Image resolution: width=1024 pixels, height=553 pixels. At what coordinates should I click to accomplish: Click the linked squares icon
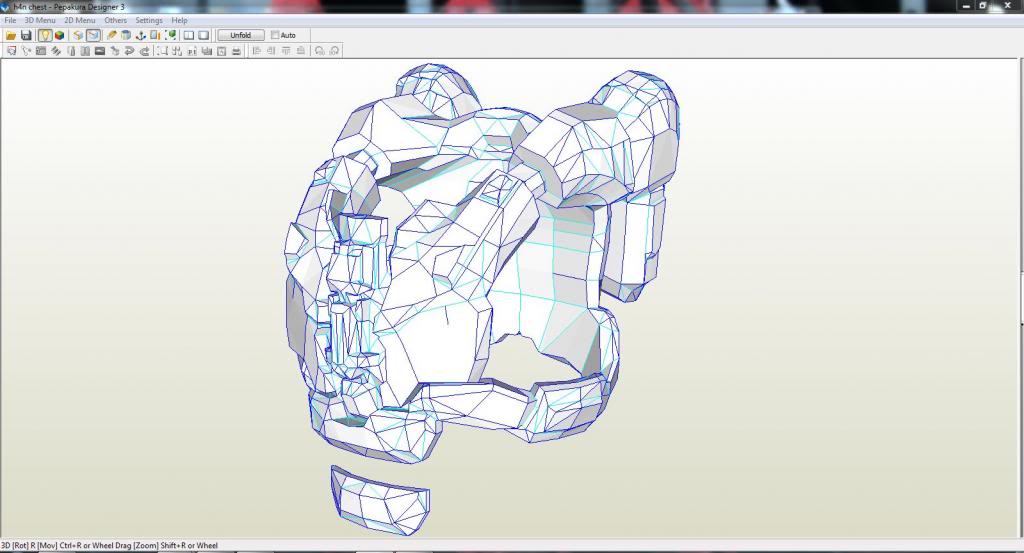(x=177, y=51)
